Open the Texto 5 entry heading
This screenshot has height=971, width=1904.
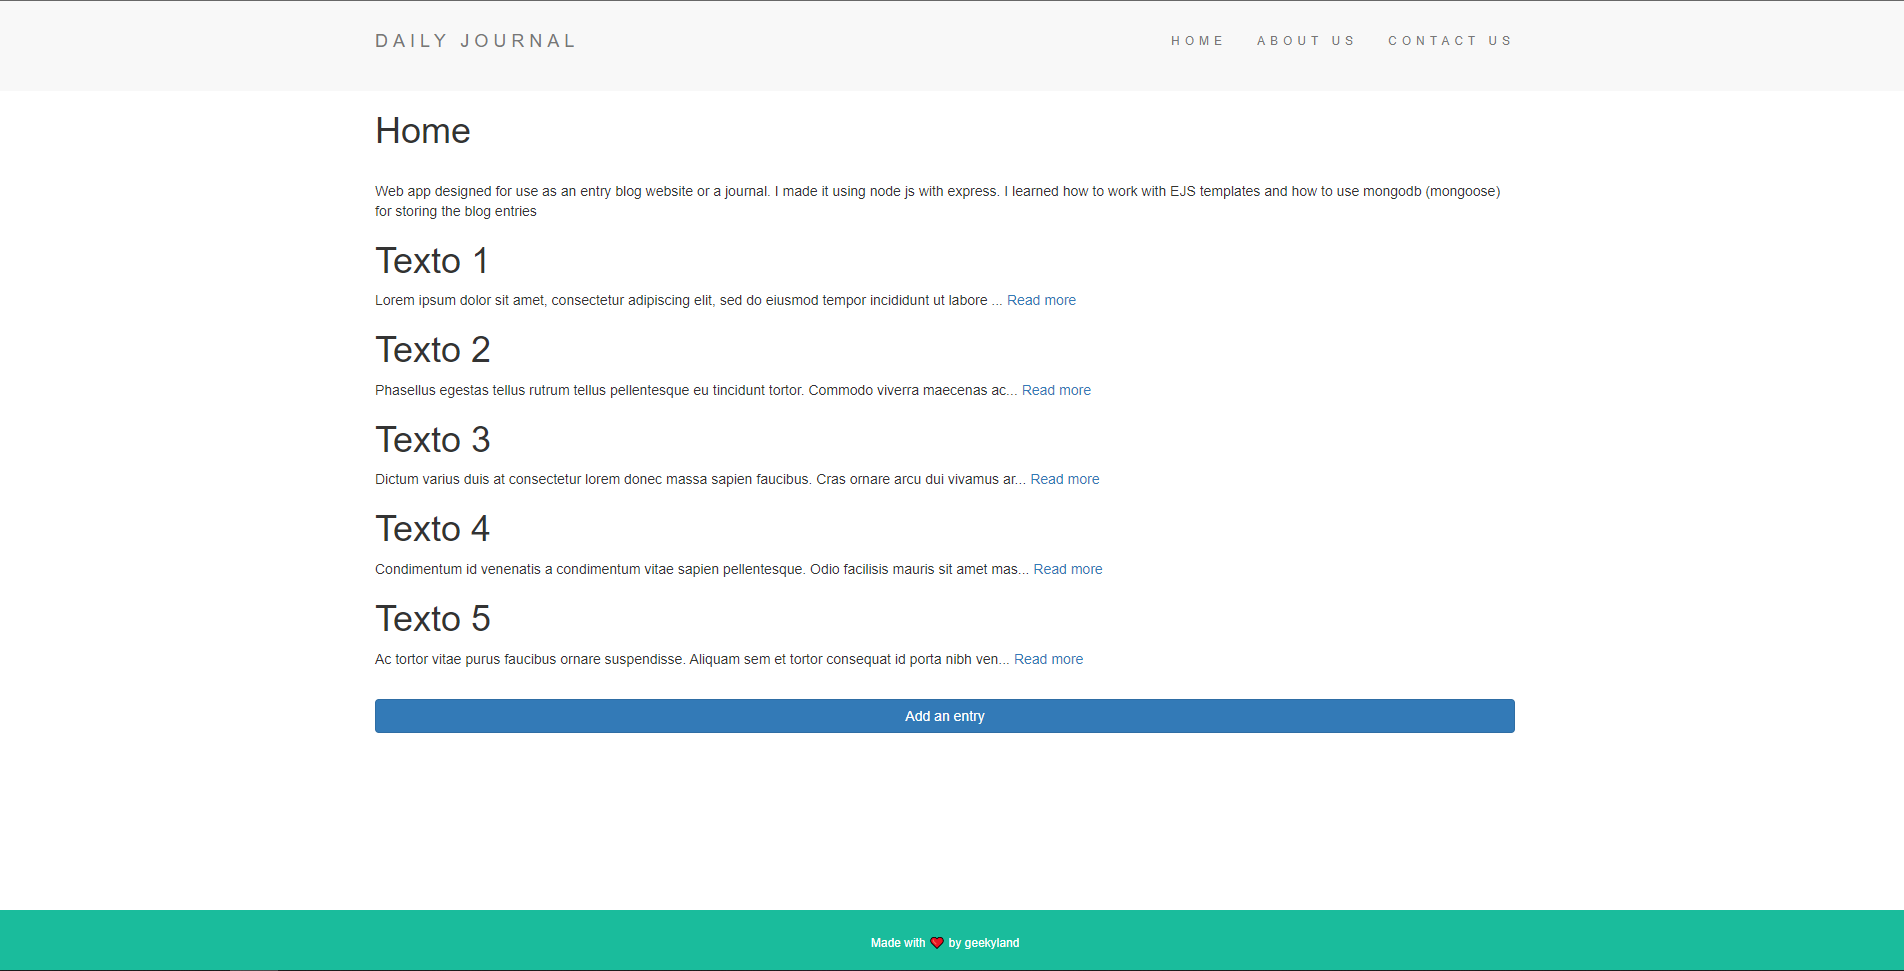coord(432,619)
